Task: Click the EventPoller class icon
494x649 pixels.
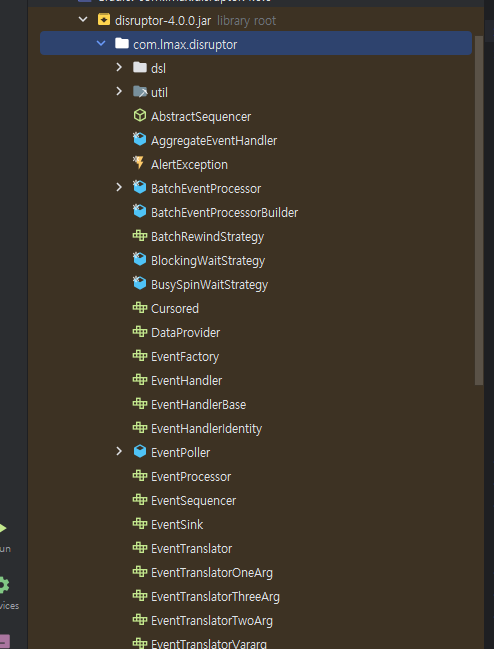Action: pyautogui.click(x=140, y=451)
